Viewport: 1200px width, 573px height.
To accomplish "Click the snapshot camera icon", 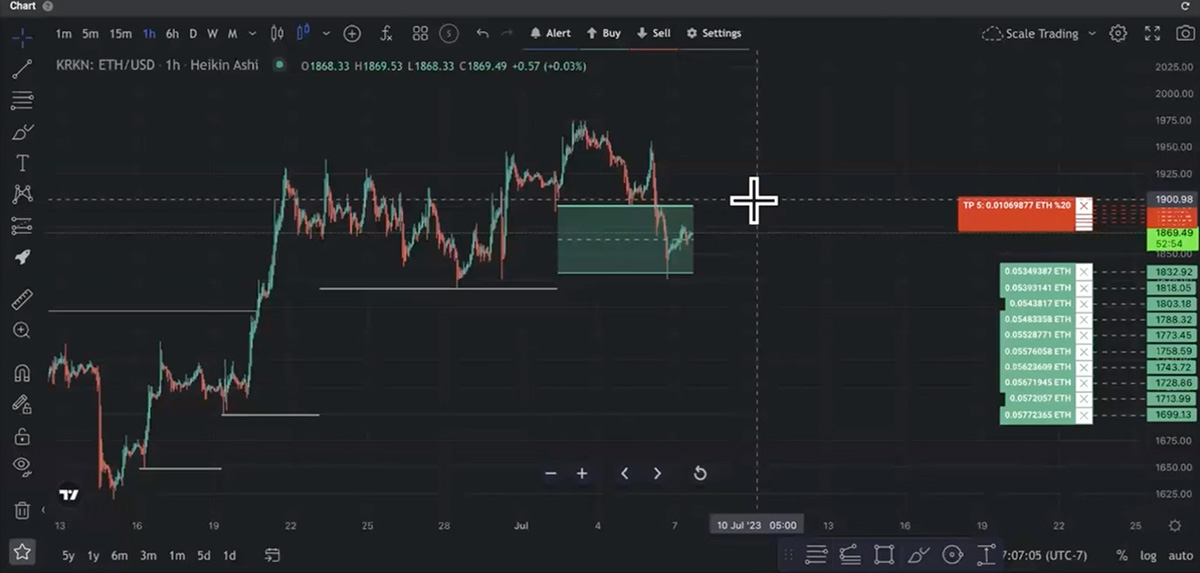I will (x=1183, y=33).
